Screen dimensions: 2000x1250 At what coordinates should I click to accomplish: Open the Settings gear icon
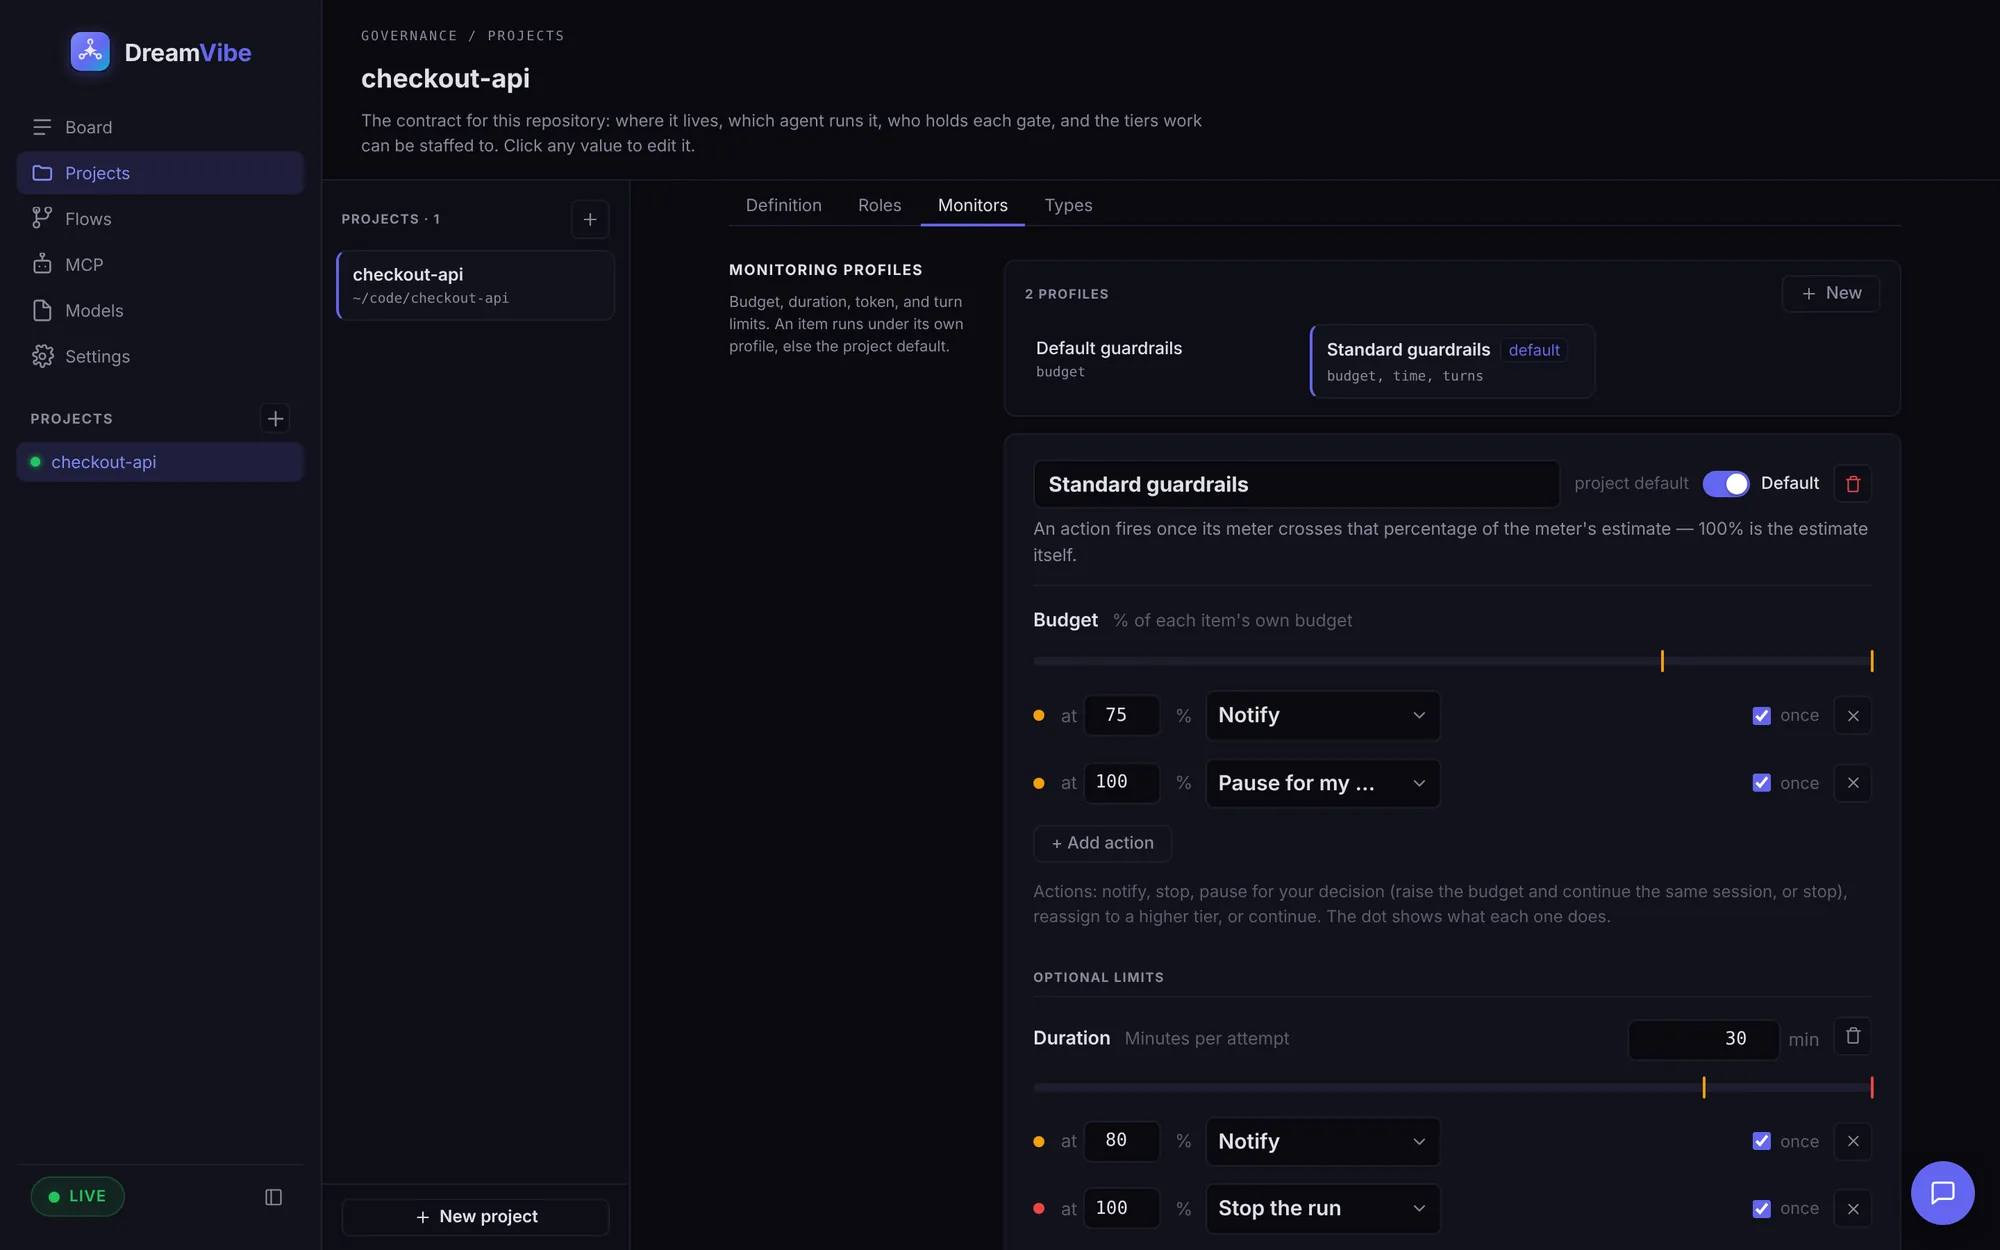(x=42, y=356)
